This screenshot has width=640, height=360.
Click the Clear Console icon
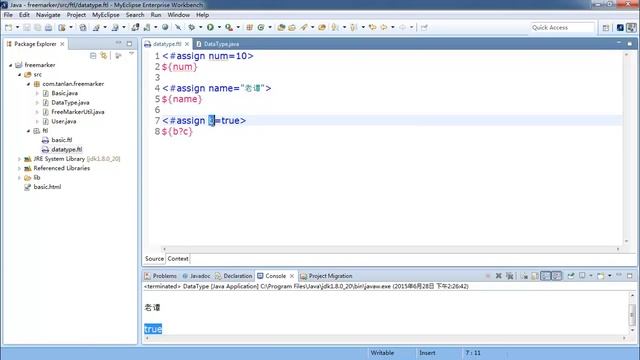524,276
